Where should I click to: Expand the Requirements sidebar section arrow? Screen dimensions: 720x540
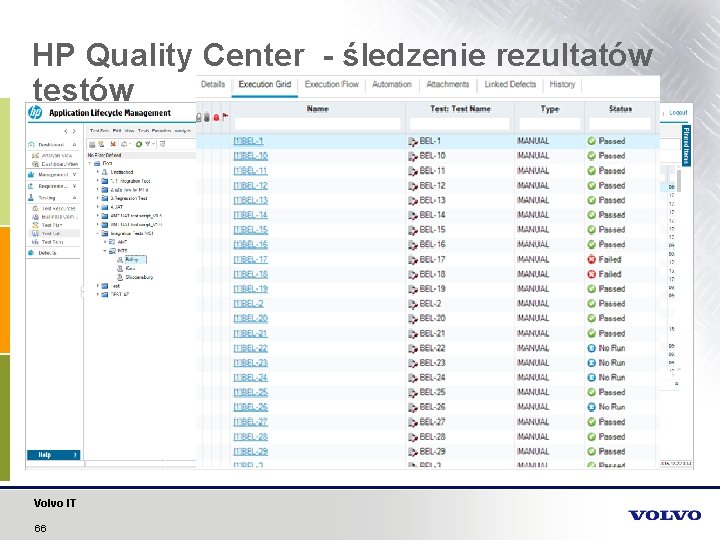coord(74,186)
